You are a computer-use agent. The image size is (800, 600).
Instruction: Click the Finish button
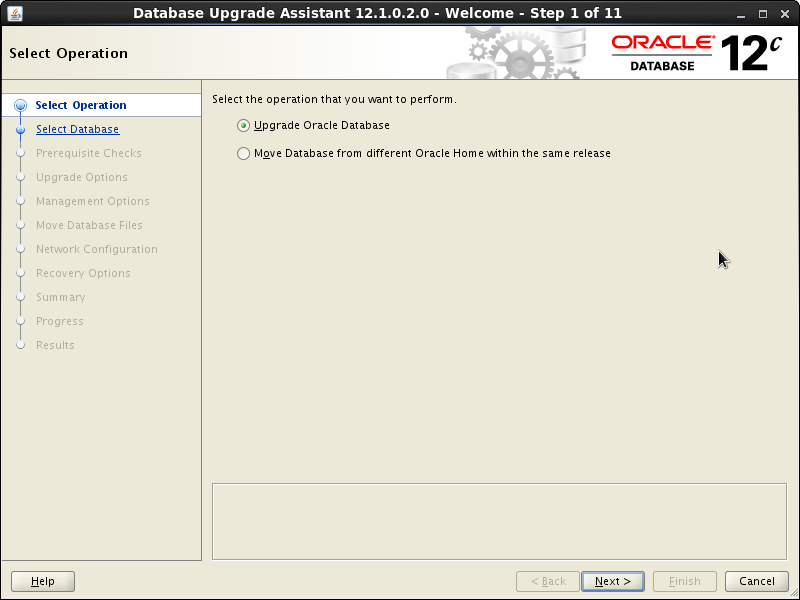coord(684,581)
